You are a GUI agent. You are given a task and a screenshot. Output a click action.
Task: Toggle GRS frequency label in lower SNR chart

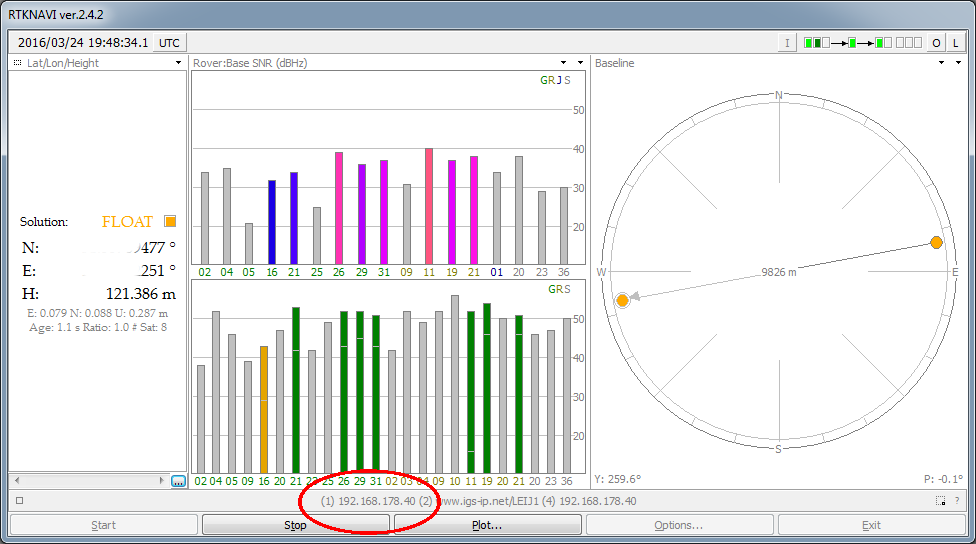pos(558,290)
